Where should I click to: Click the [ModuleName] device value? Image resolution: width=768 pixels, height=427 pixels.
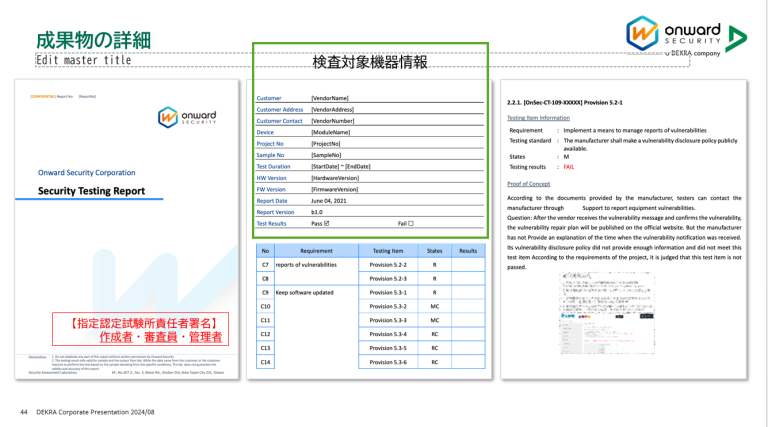[x=331, y=132]
